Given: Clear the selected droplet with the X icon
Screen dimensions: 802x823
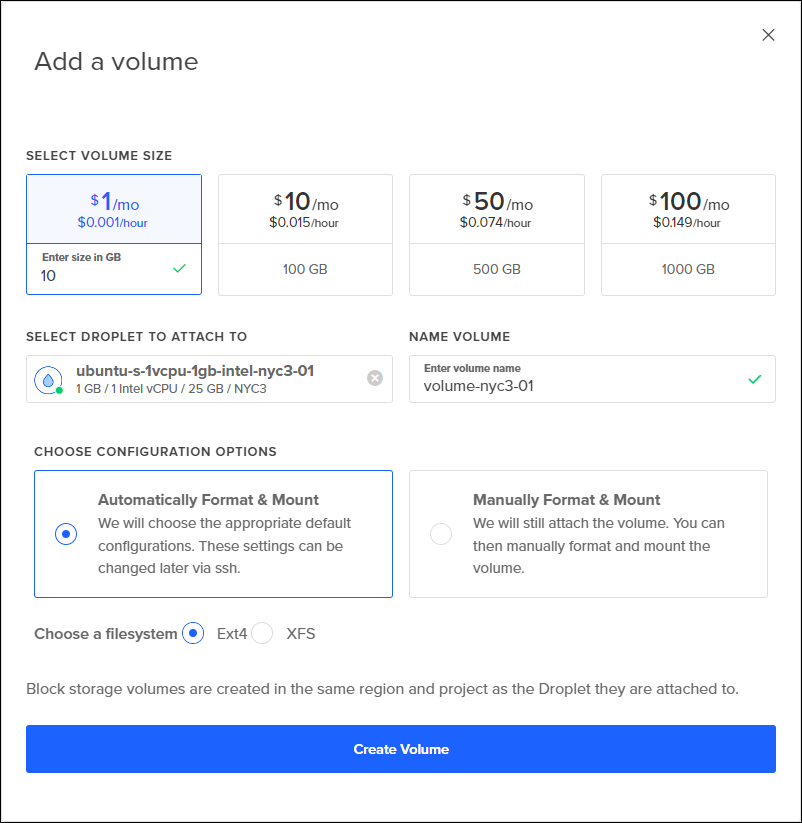Looking at the screenshot, I should click(x=374, y=378).
